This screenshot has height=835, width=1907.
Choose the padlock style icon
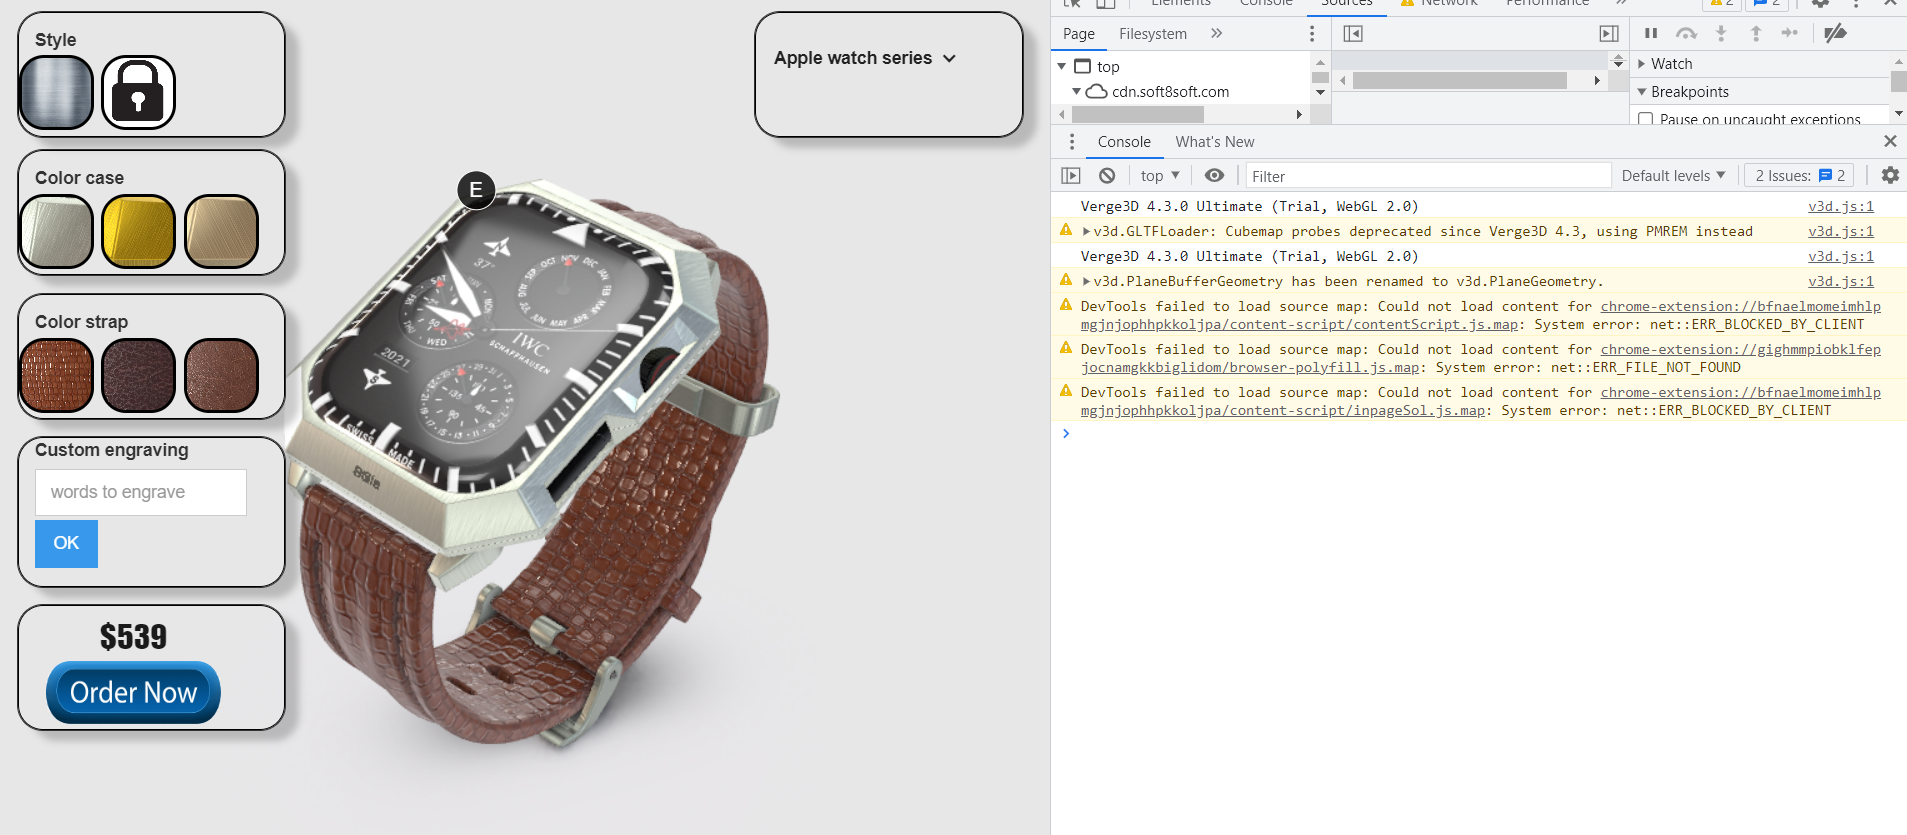[x=138, y=92]
